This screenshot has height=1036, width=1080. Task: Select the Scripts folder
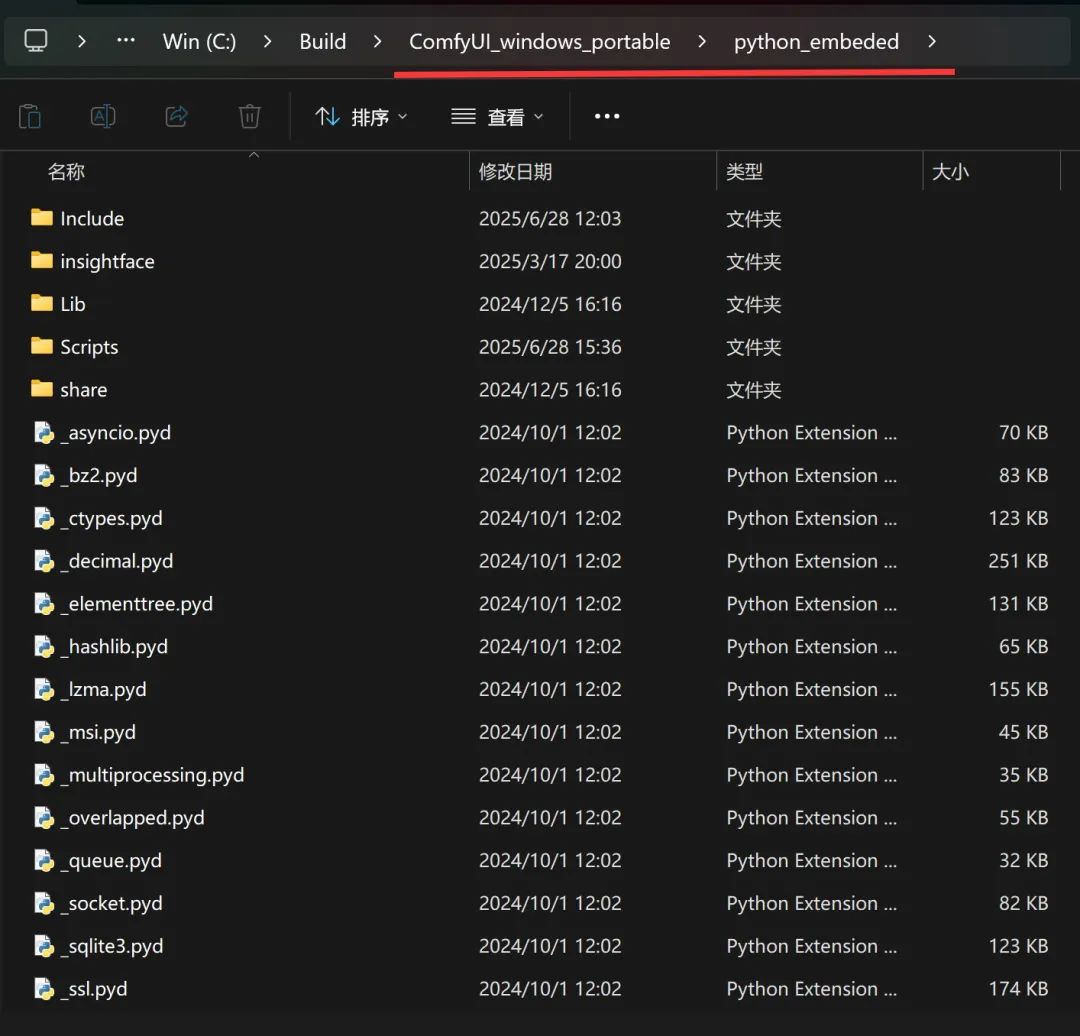89,347
